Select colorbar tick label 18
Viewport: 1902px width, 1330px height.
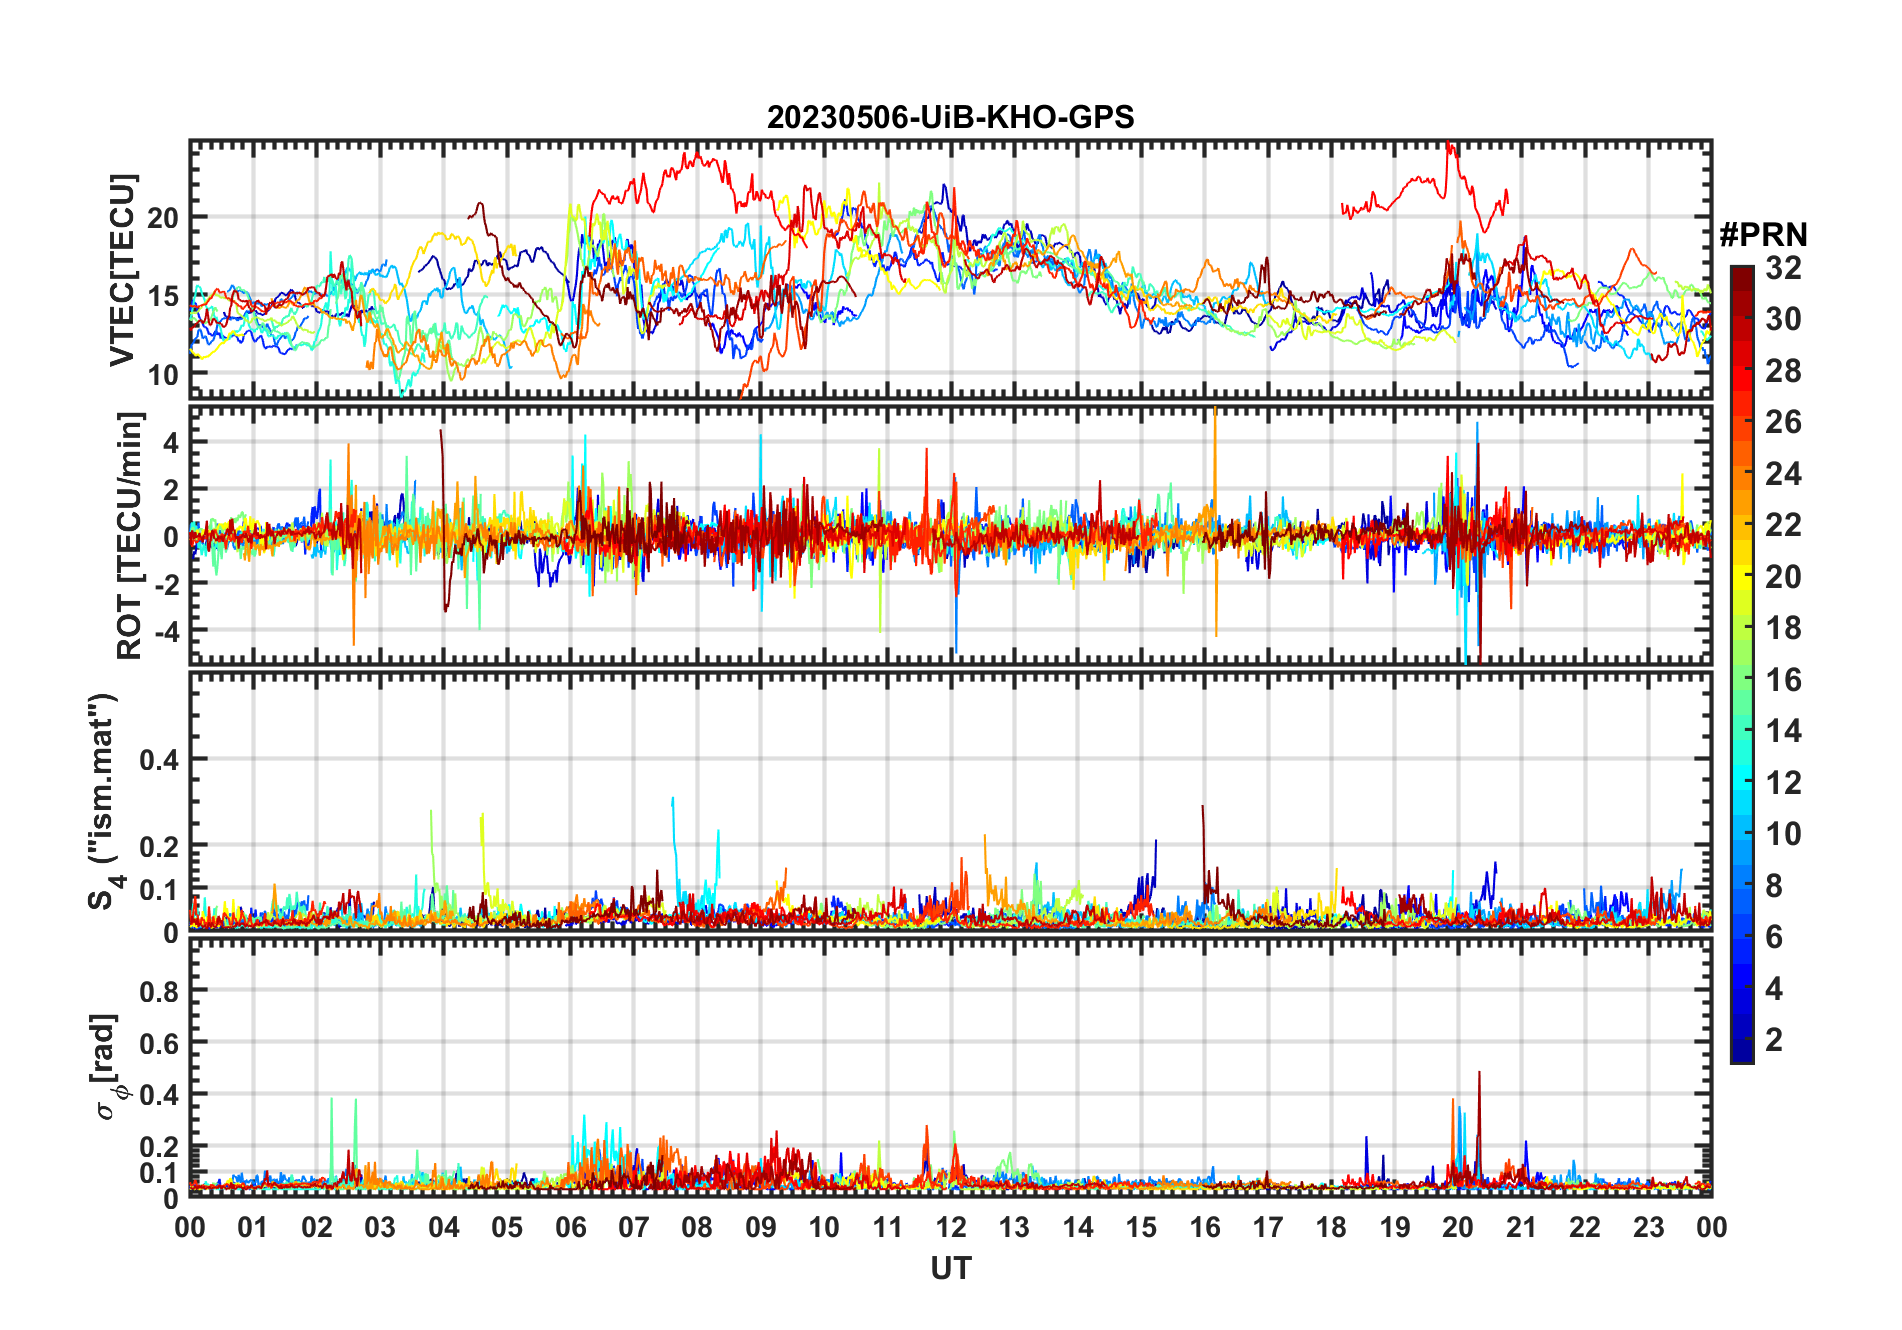pyautogui.click(x=1783, y=628)
